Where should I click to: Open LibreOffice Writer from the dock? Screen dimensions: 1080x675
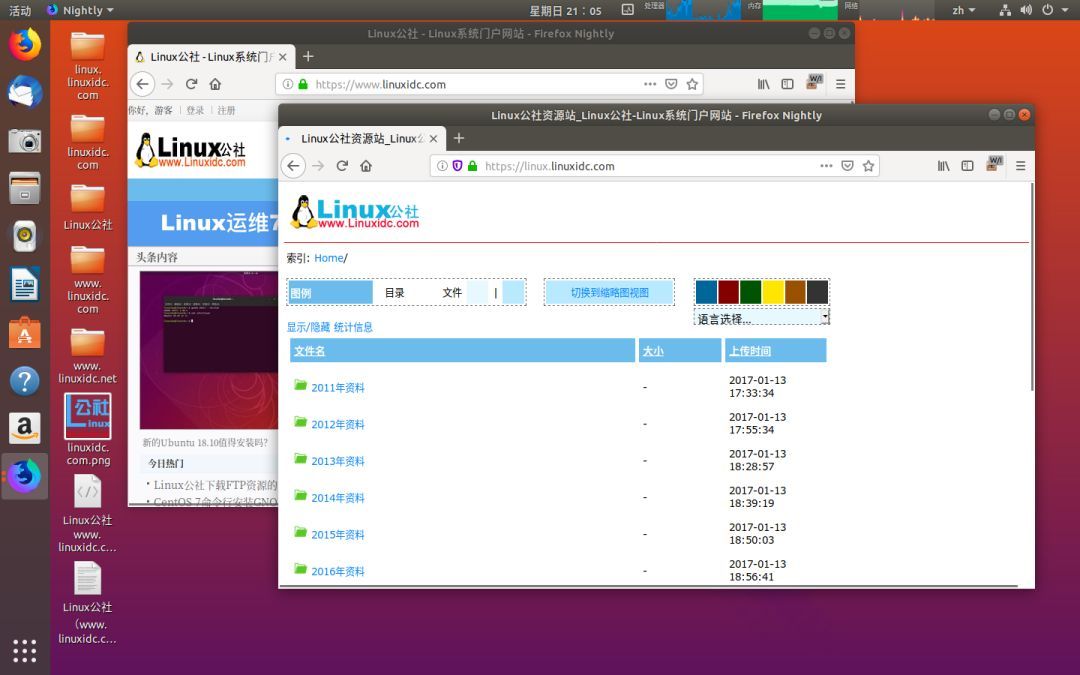(x=25, y=284)
